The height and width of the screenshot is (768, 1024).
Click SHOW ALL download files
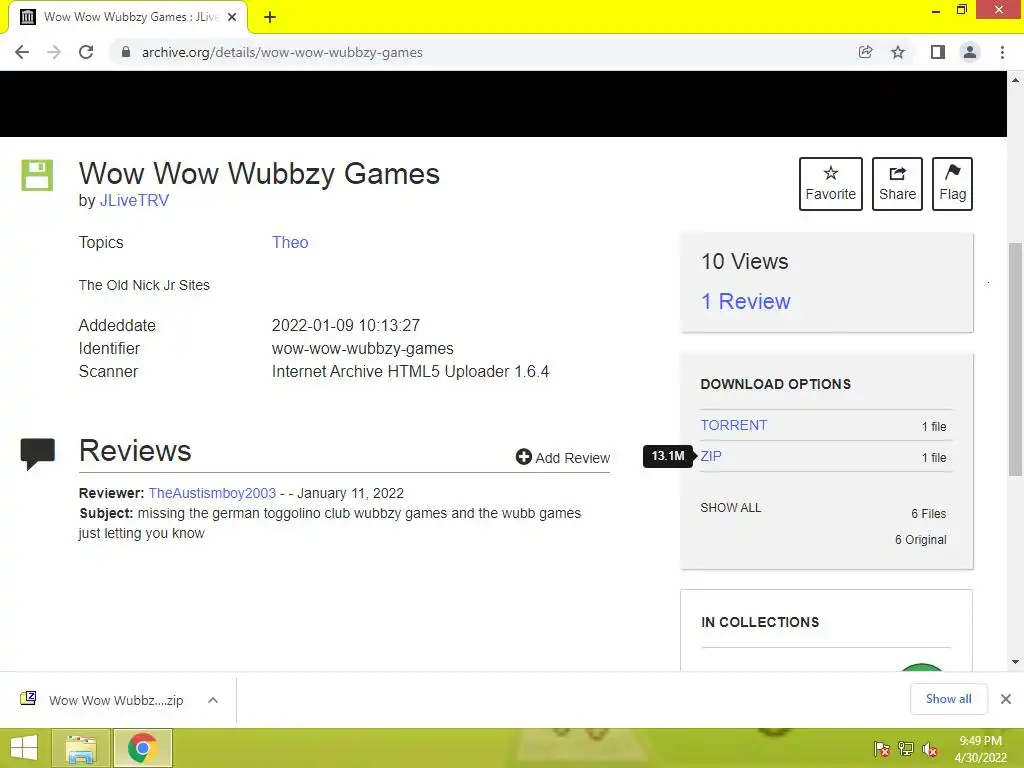point(730,507)
